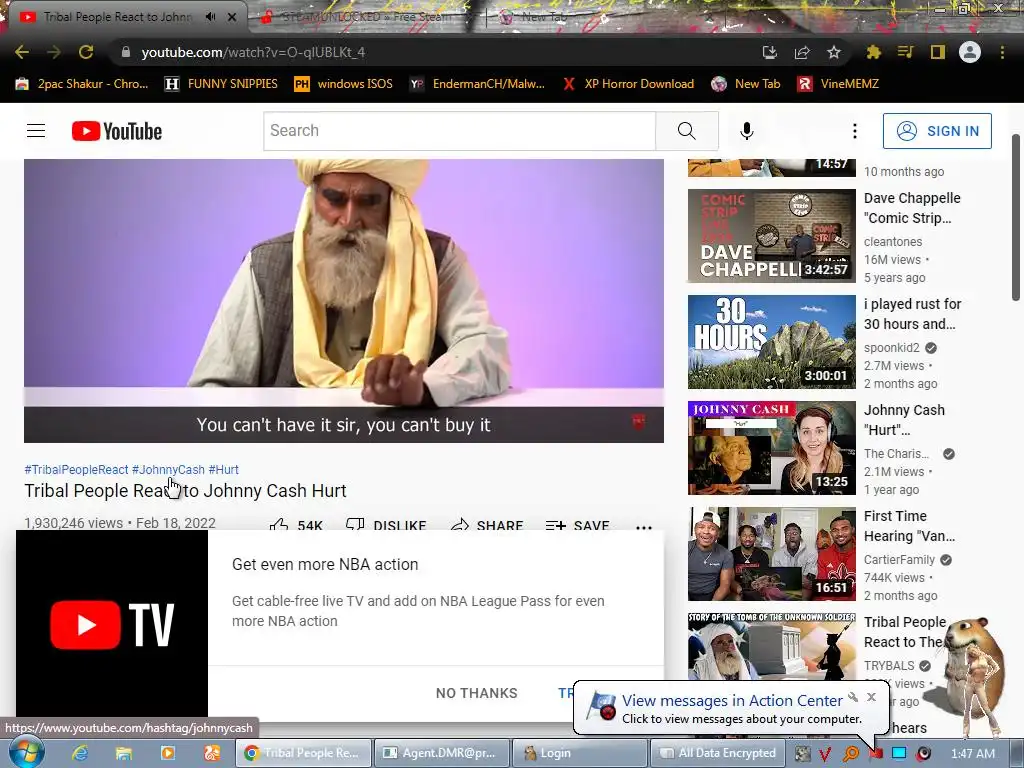Launch Internet Explorer from the taskbar
The image size is (1024, 768).
coord(80,753)
